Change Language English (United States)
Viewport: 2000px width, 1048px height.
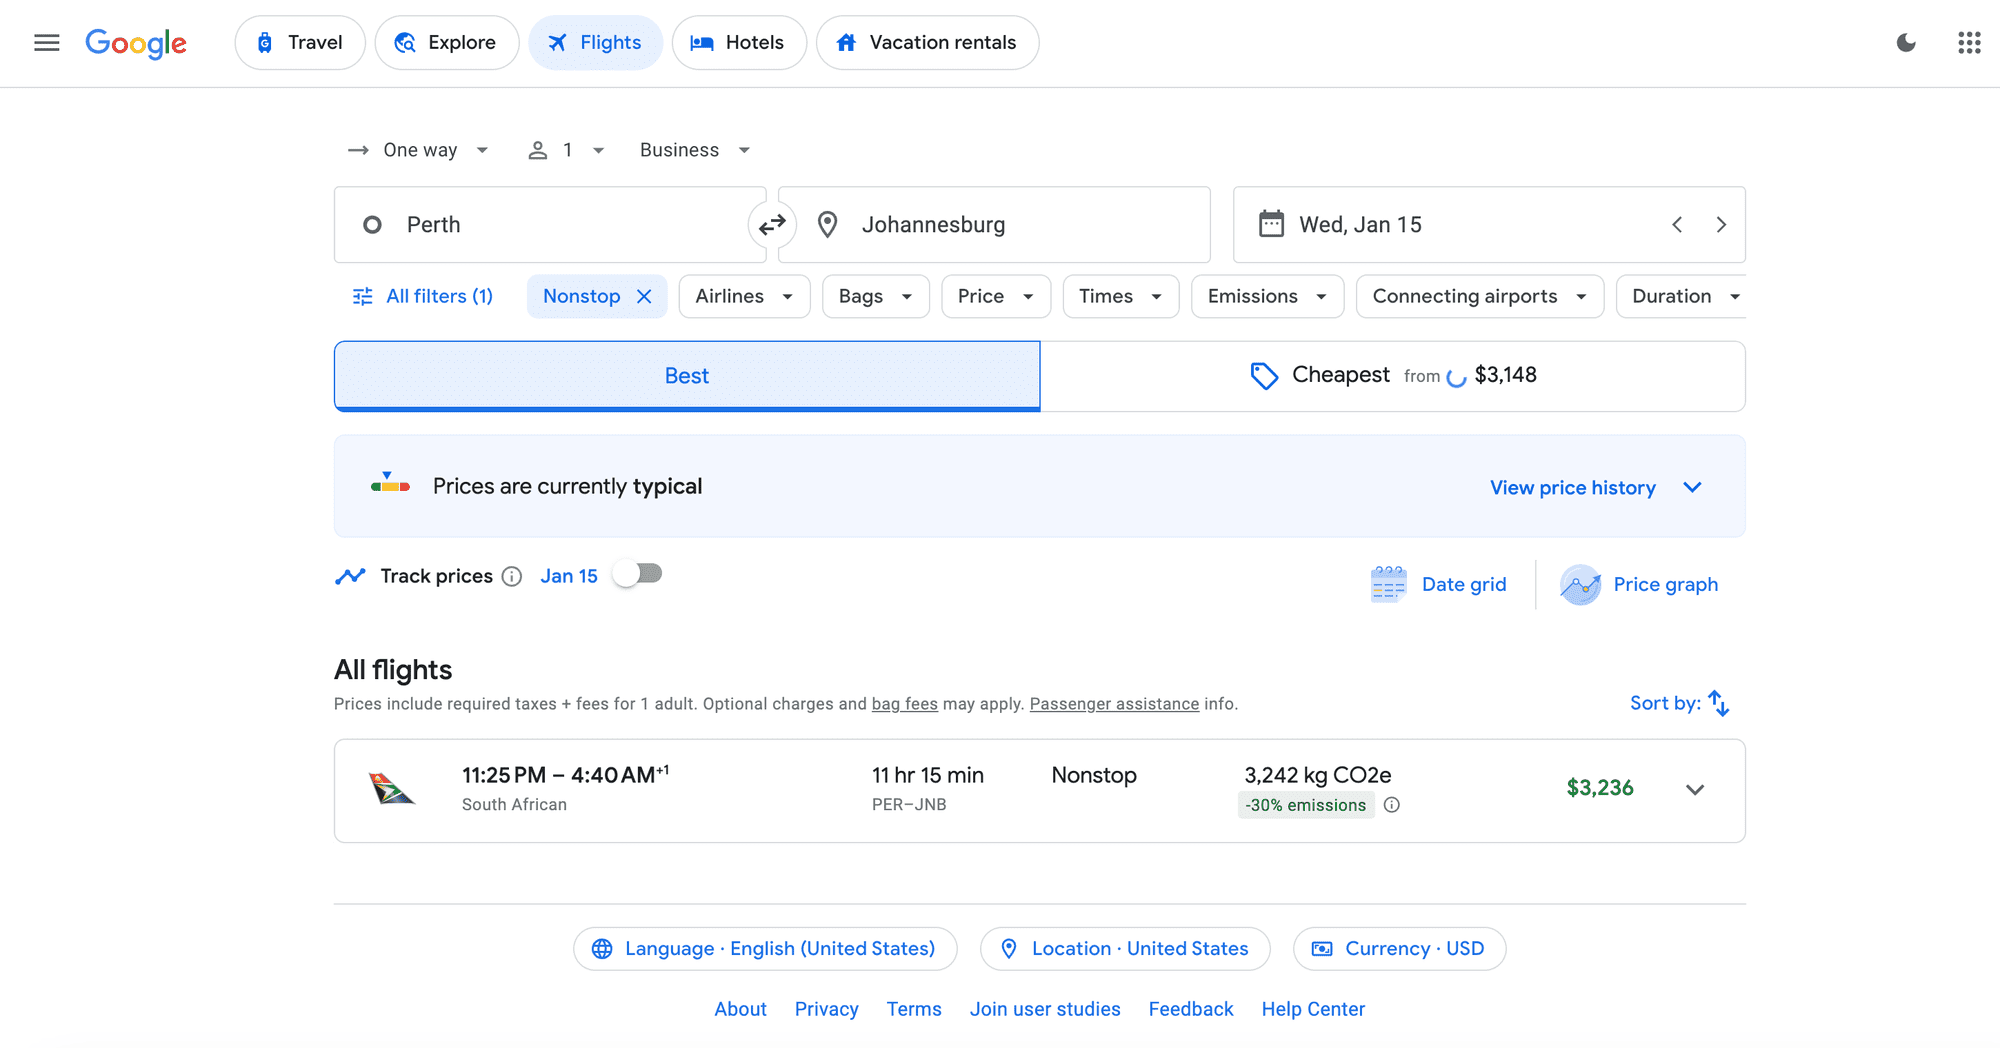(x=765, y=948)
